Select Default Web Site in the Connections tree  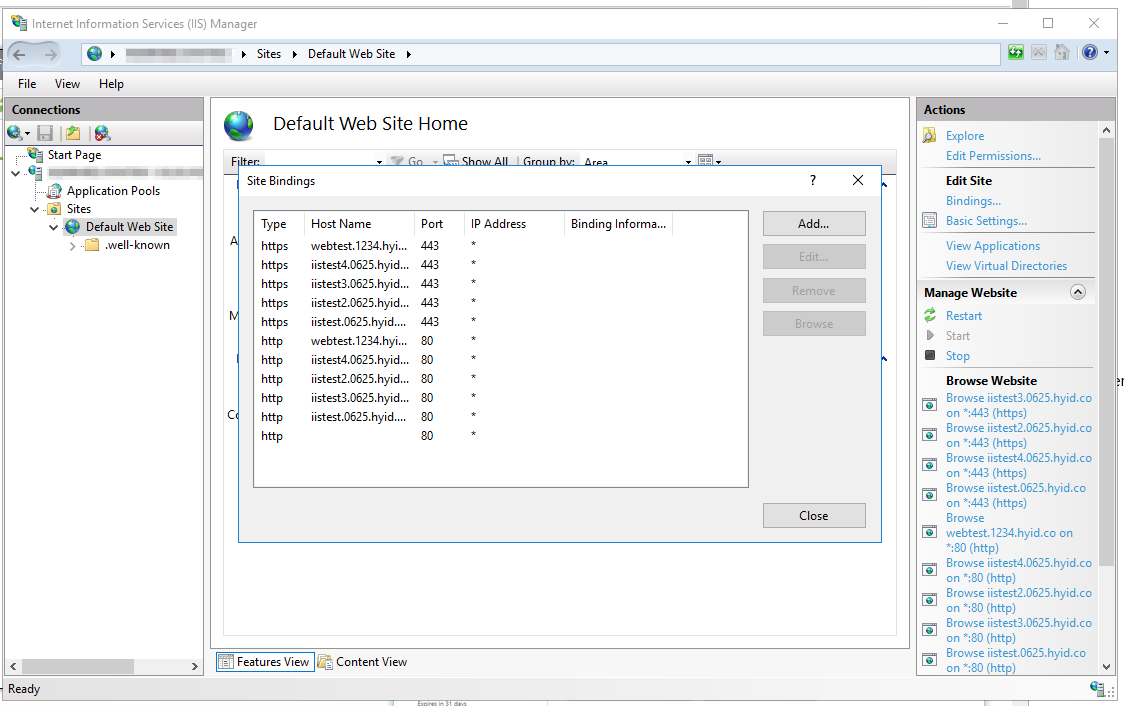point(129,226)
